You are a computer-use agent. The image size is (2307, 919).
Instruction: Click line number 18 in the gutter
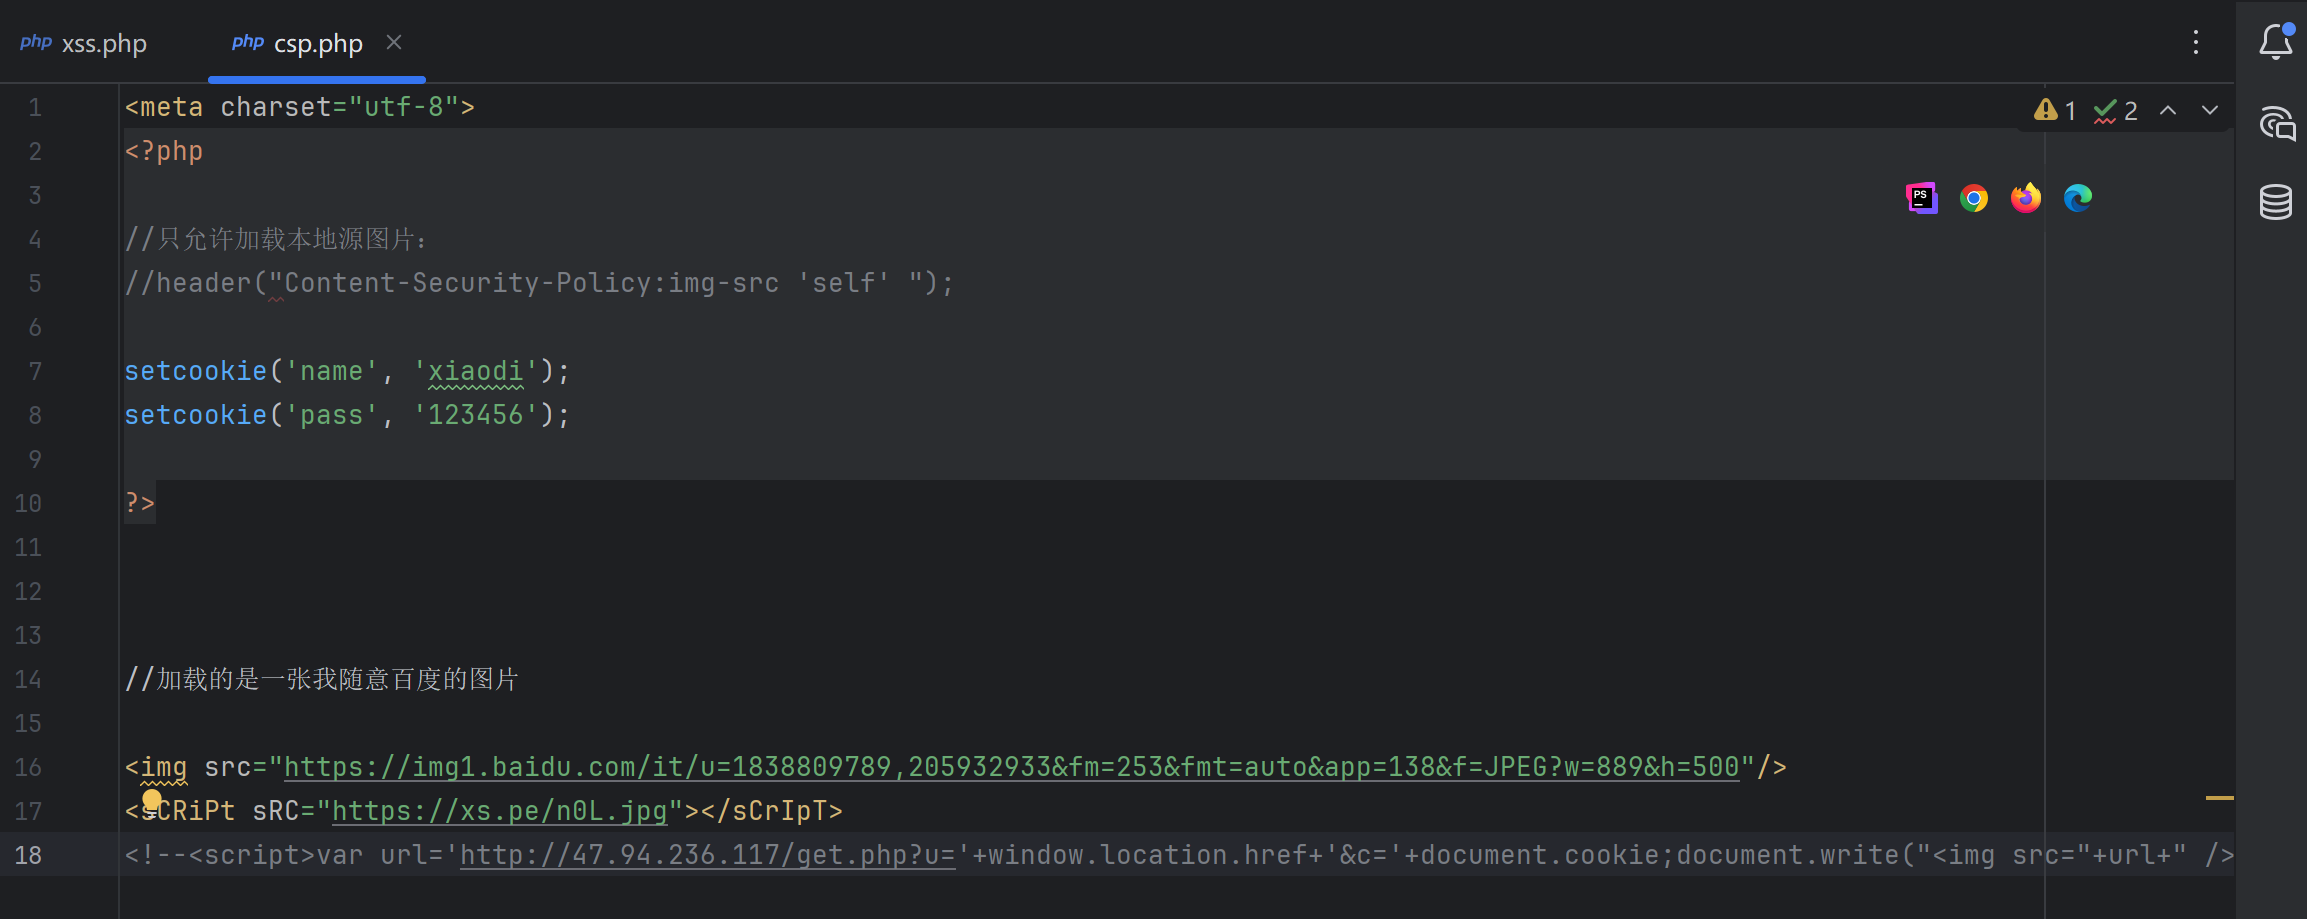coord(28,855)
